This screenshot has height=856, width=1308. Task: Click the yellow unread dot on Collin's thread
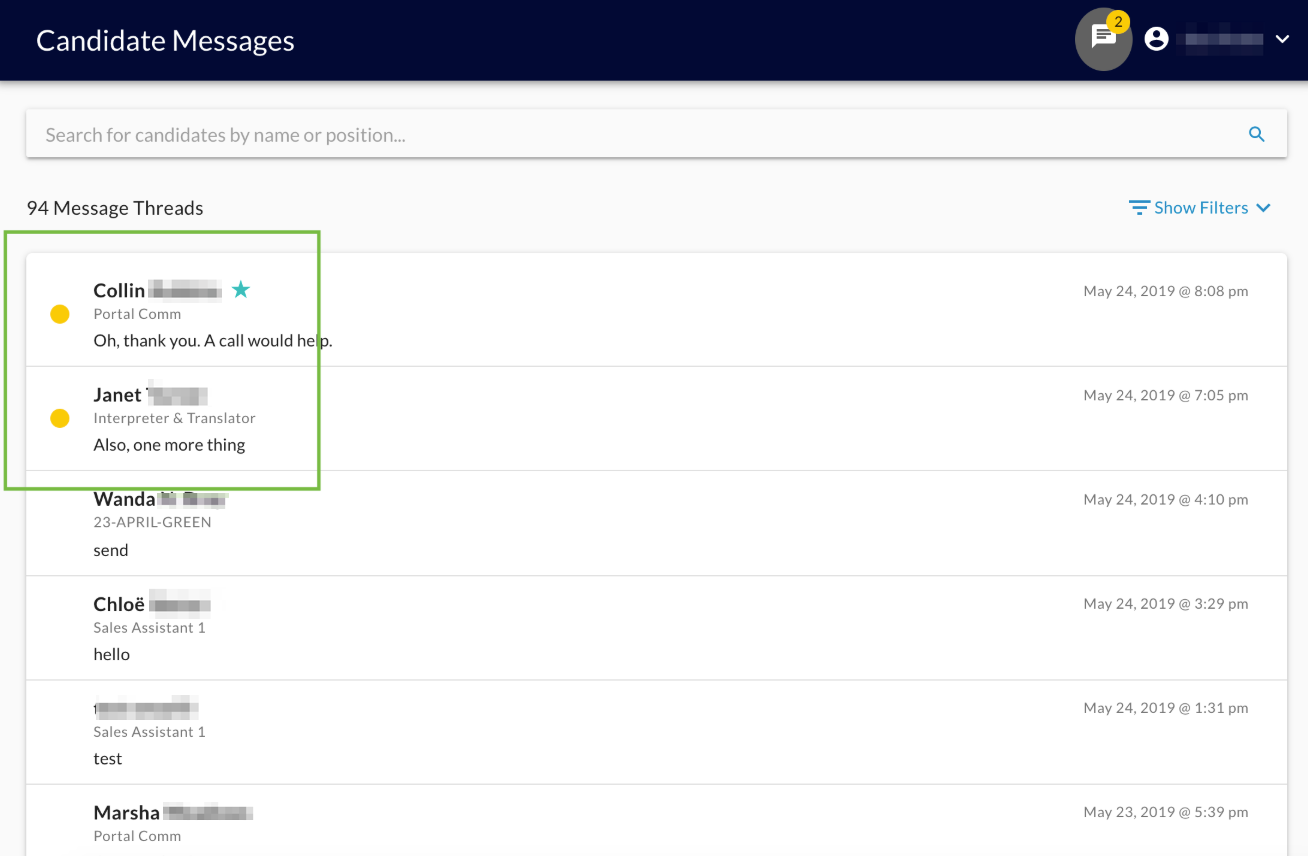[x=60, y=314]
